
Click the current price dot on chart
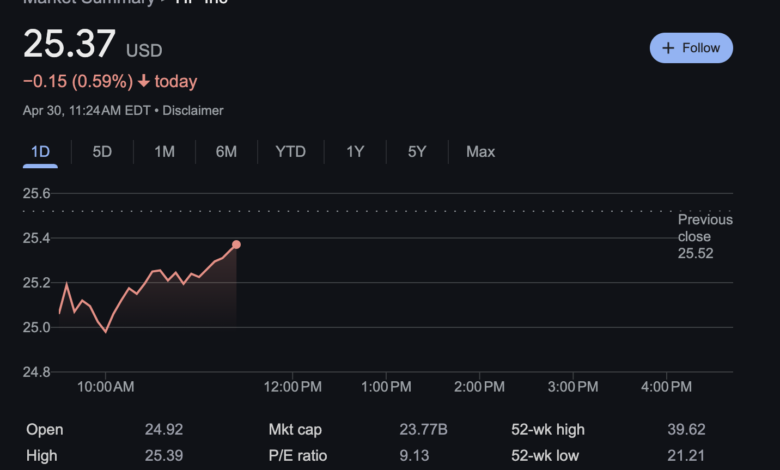pos(236,244)
